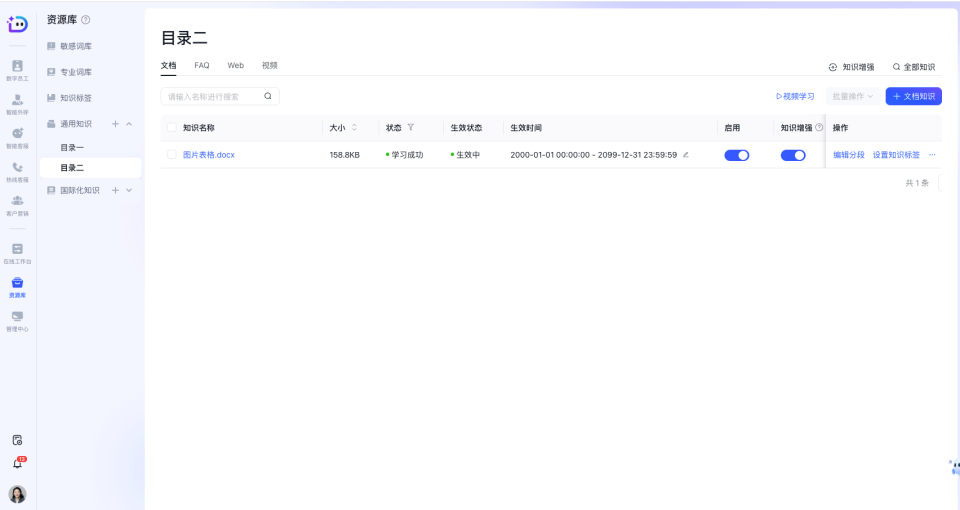The image size is (960, 510).
Task: Click the 文档知识 add button
Action: coord(913,96)
